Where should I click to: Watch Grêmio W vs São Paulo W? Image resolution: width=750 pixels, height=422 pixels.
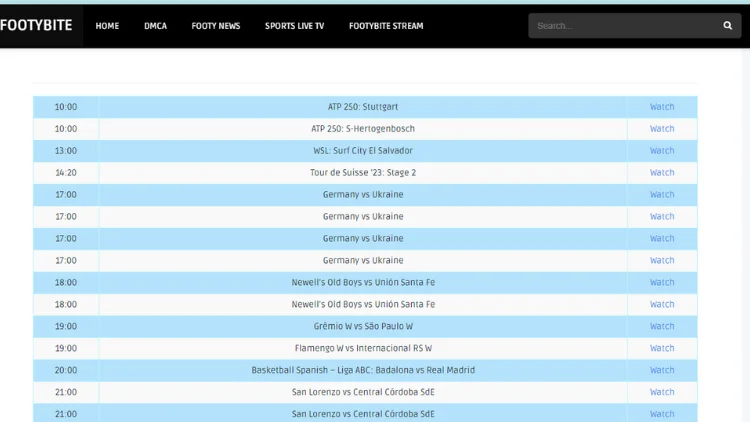tap(662, 327)
